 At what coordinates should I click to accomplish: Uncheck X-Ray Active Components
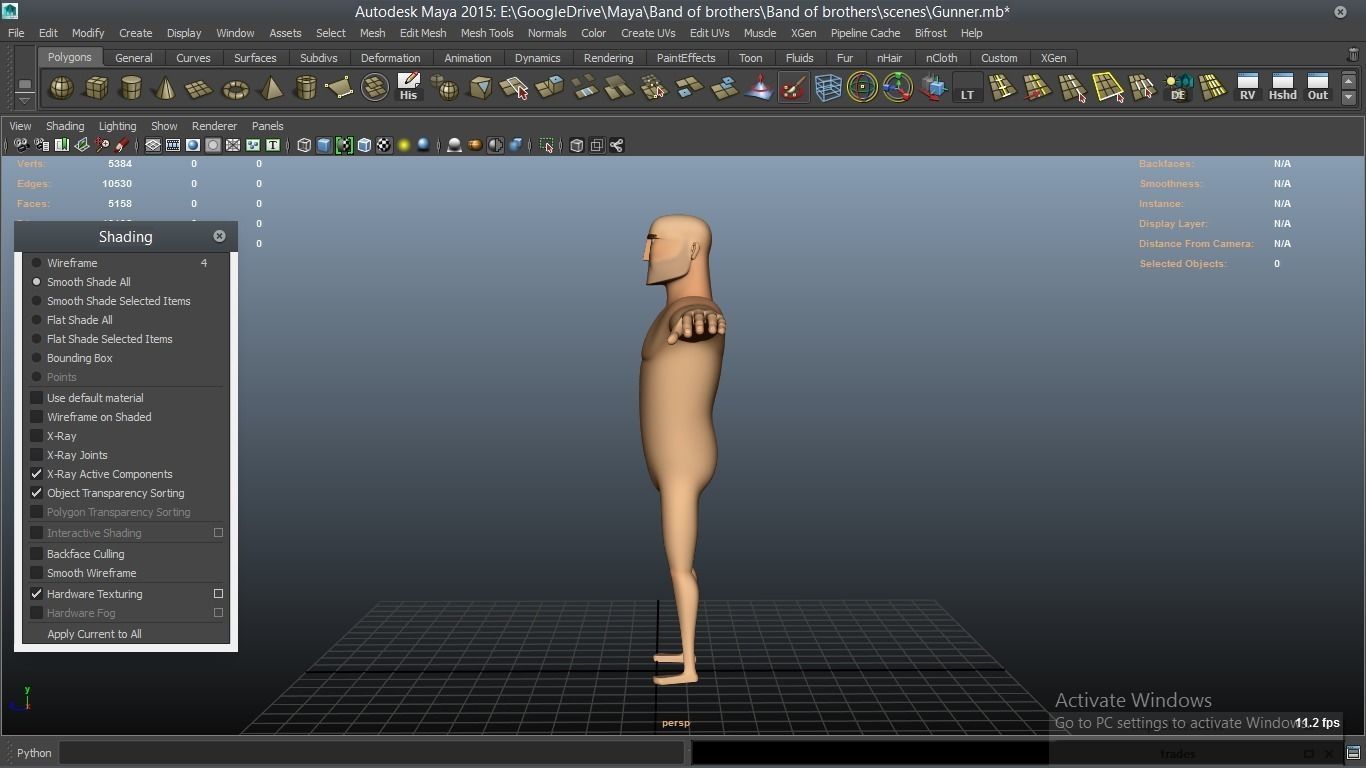tap(37, 474)
